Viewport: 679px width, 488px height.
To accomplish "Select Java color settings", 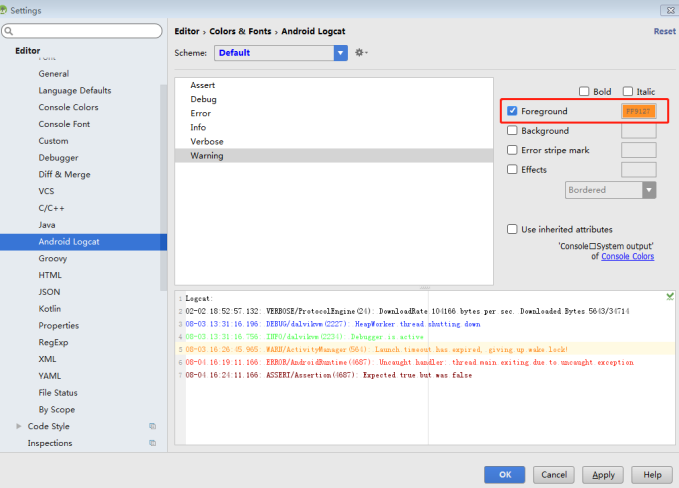I will click(47, 225).
